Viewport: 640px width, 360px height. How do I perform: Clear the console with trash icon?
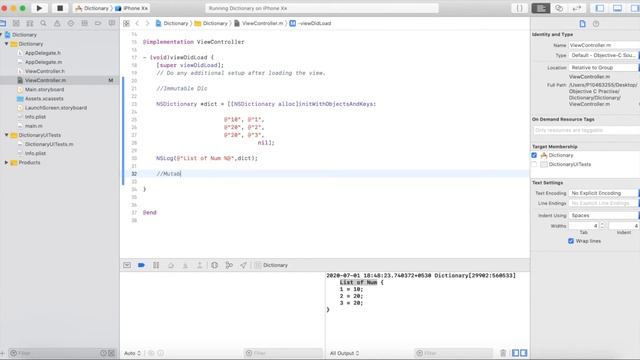click(503, 353)
